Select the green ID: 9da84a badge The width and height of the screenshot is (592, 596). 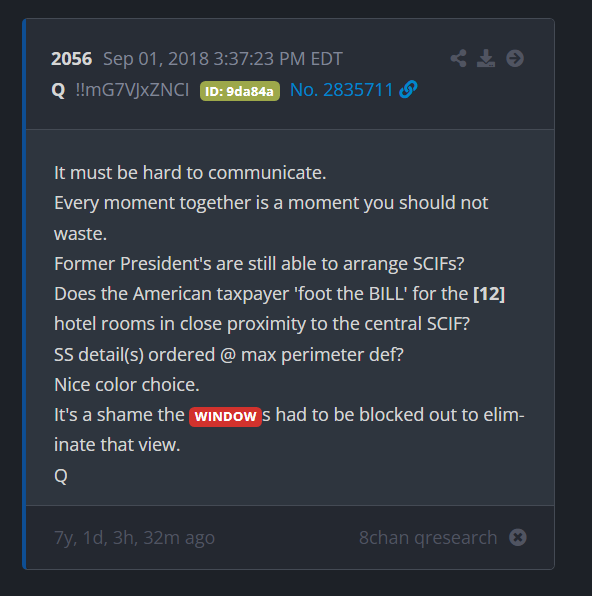point(240,91)
